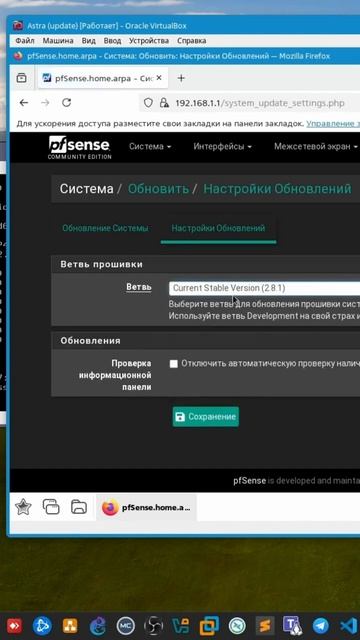Open the VirtualBox Машина menu
The width and height of the screenshot is (360, 640).
58,41
